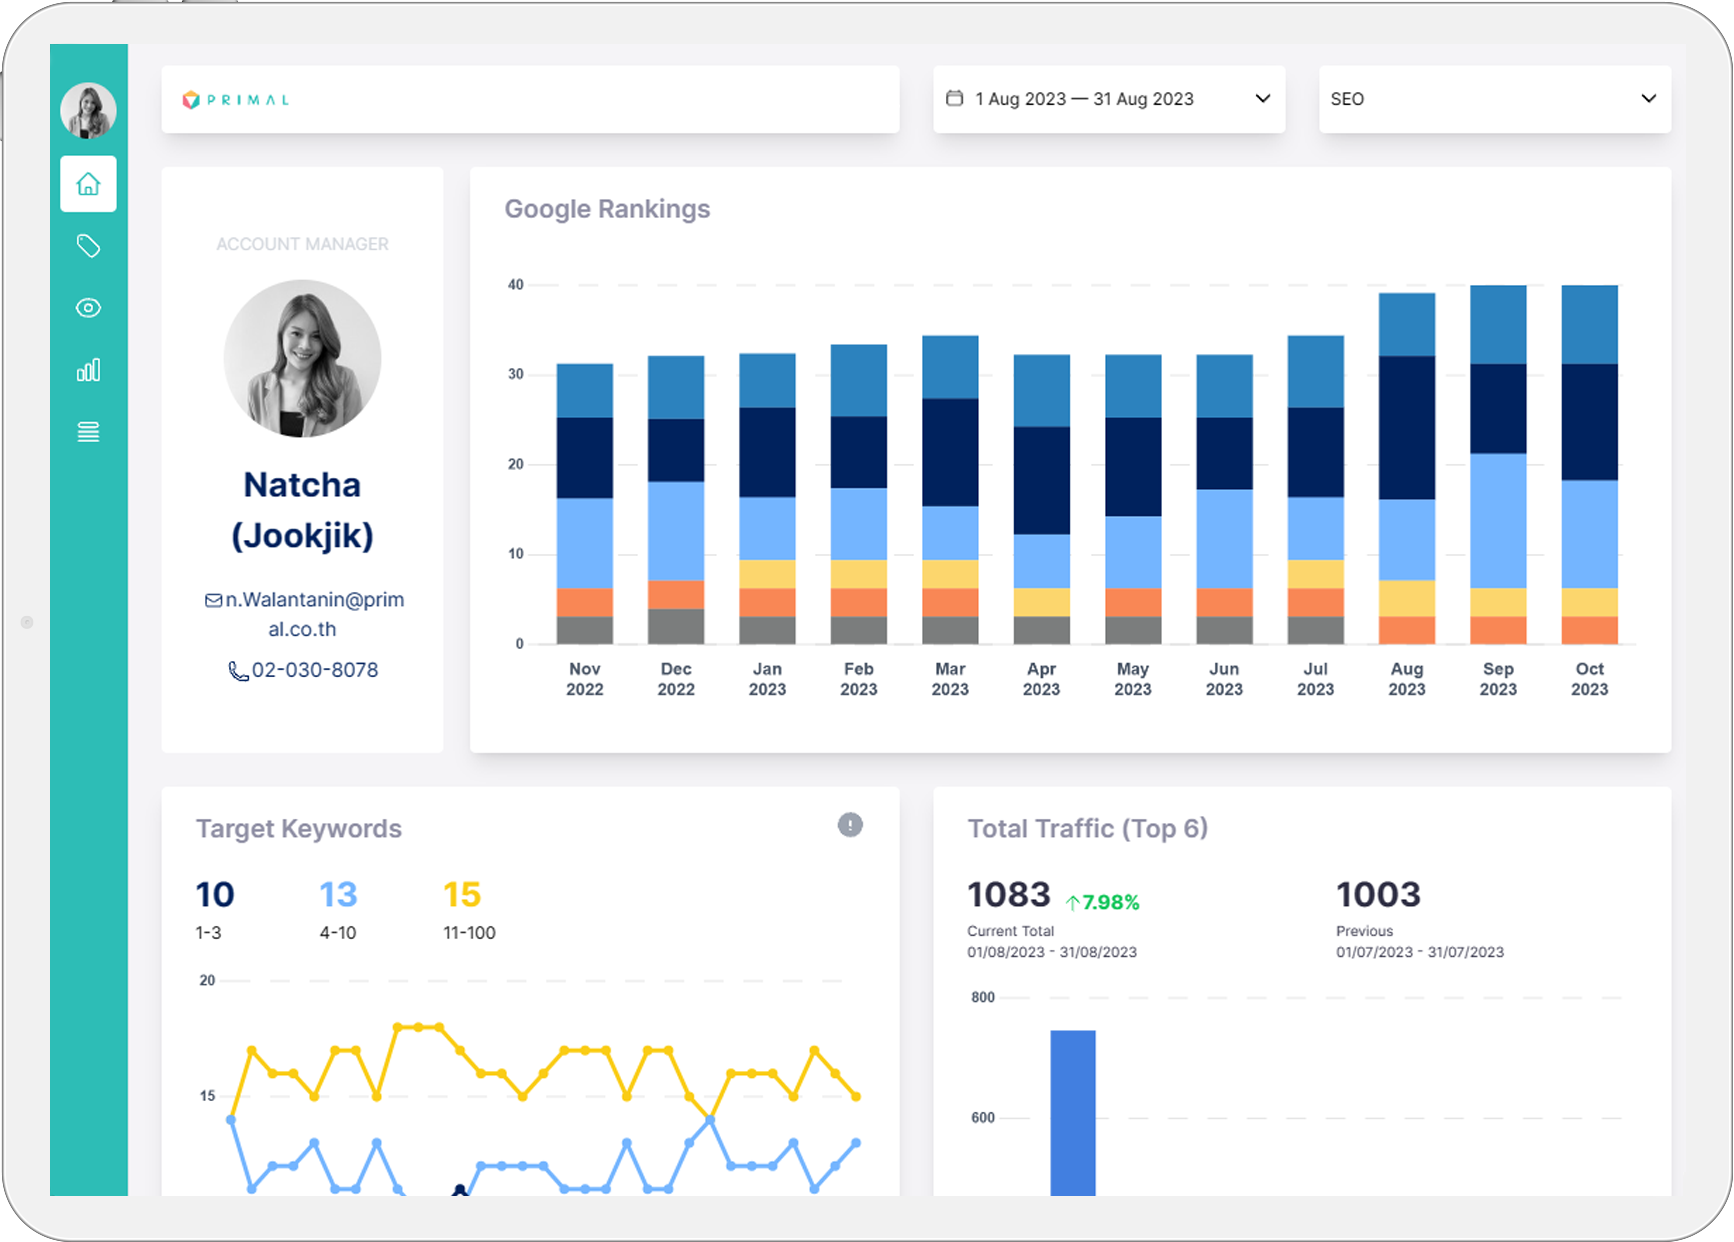This screenshot has width=1734, height=1242.
Task: Click the Previous total value 1003
Action: (x=1378, y=894)
